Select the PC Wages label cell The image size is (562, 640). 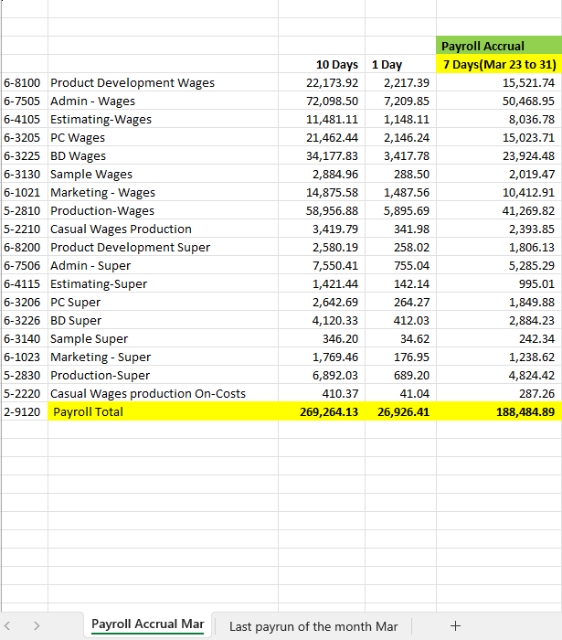(163, 138)
